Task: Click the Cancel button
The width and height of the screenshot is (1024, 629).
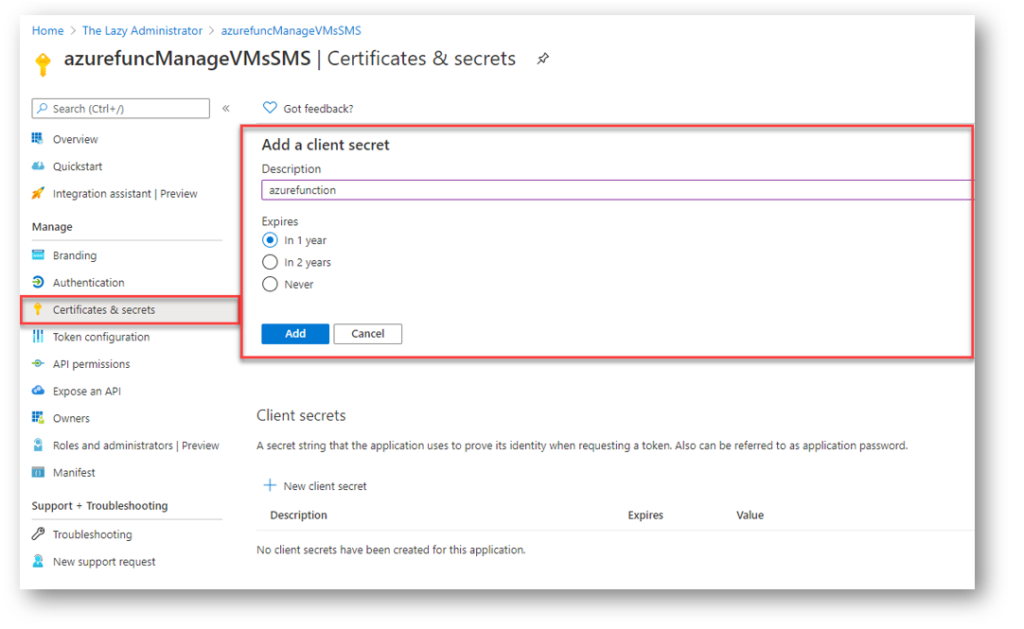Action: [x=368, y=334]
